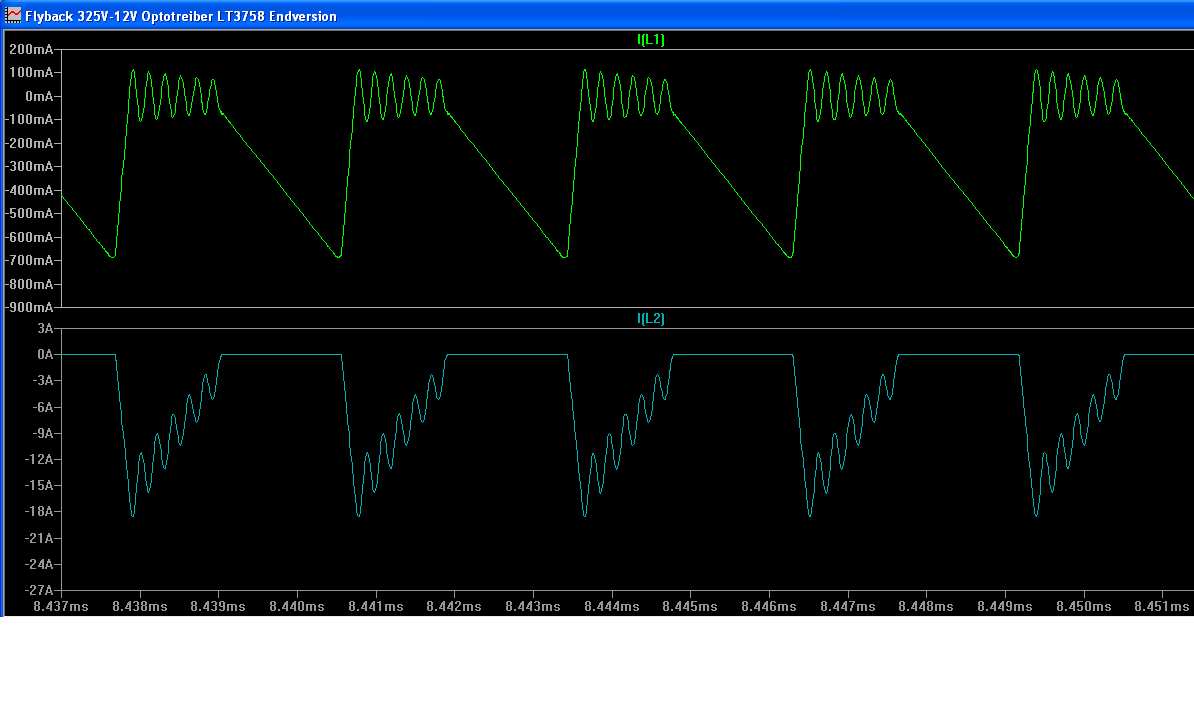Click the 8.437ms time axis label
Image resolution: width=1194 pixels, height=720 pixels.
(x=61, y=606)
